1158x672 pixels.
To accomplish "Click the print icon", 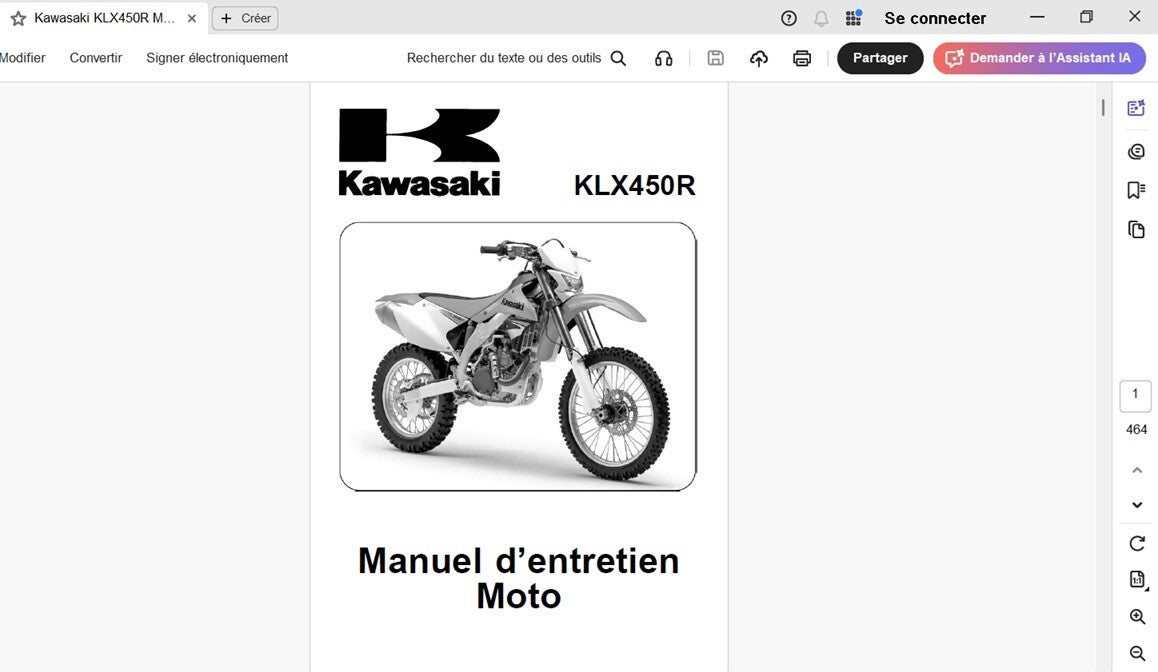I will (x=802, y=58).
